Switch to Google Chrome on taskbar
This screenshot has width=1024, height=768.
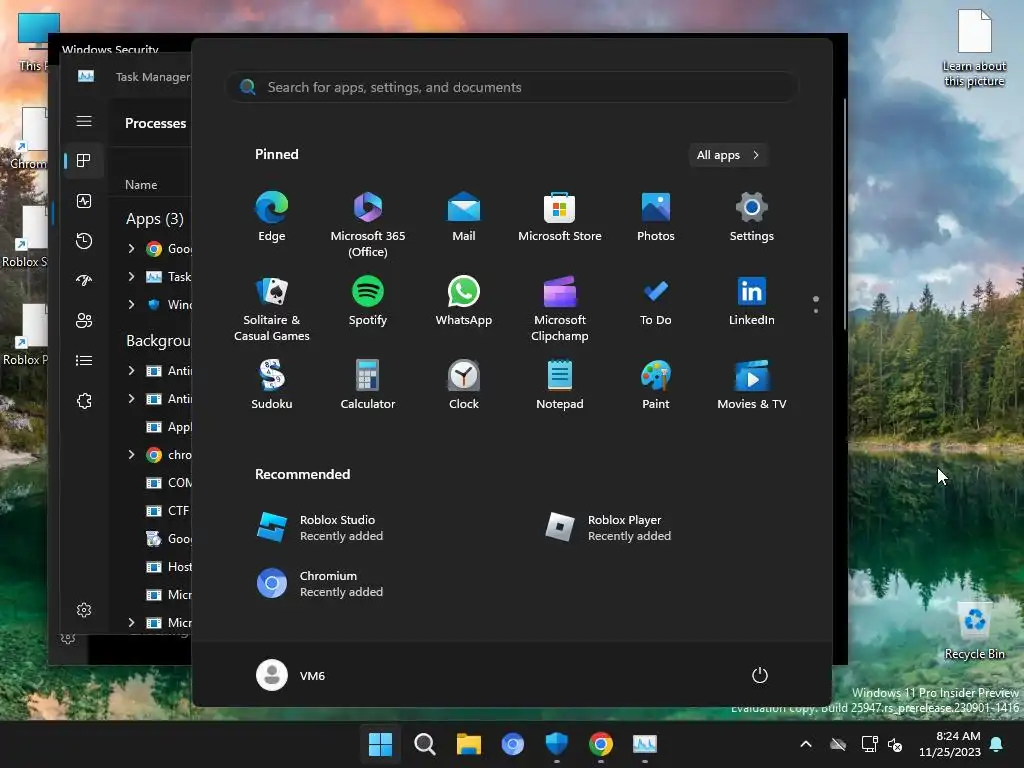[x=601, y=744]
